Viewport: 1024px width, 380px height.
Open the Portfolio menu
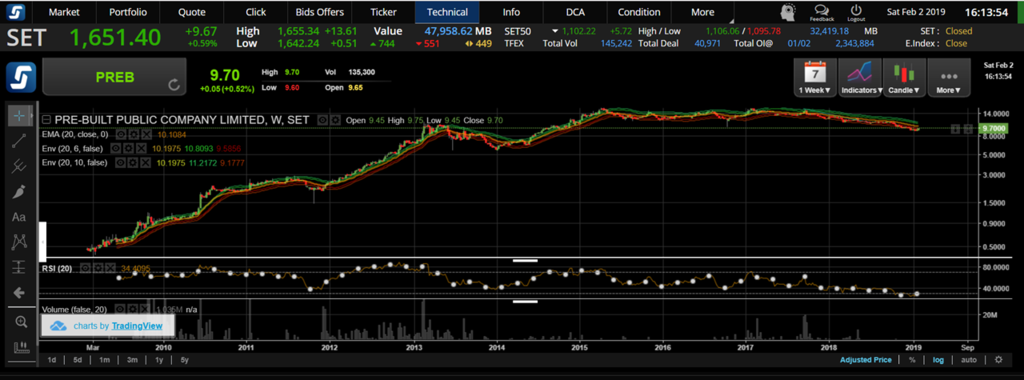pos(128,12)
